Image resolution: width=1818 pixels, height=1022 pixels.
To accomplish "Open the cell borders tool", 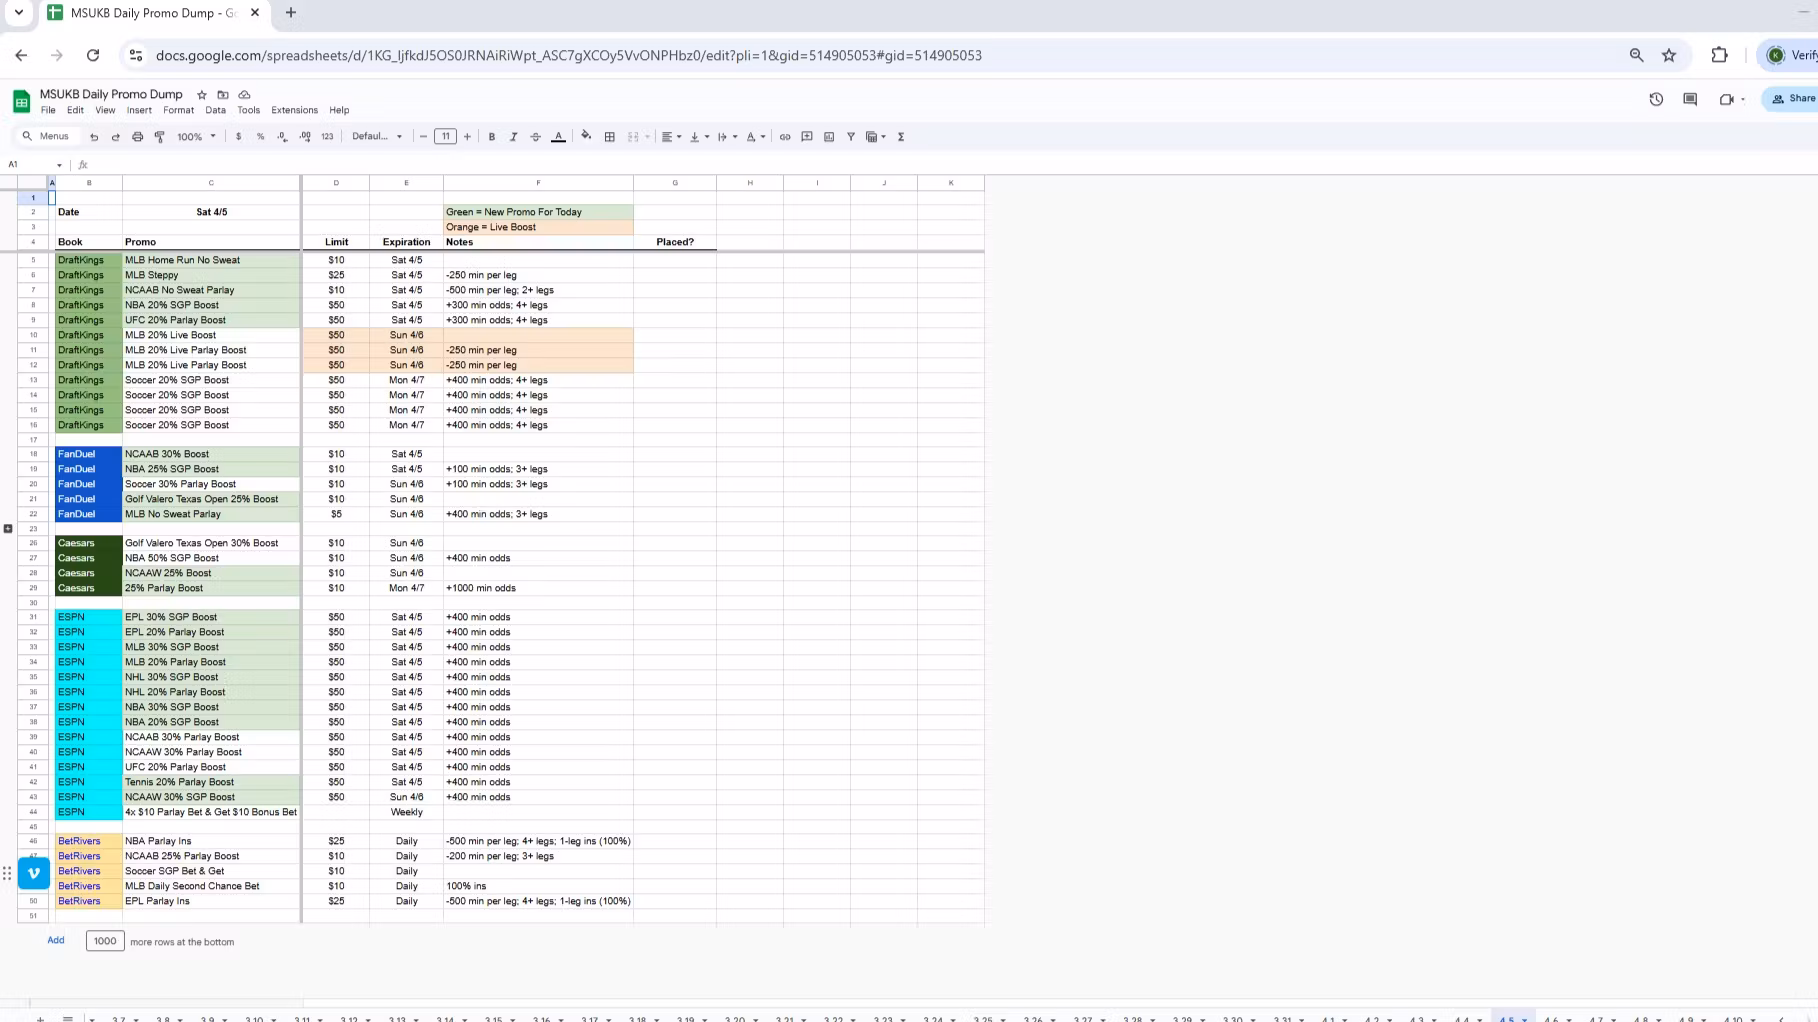I will click(609, 137).
